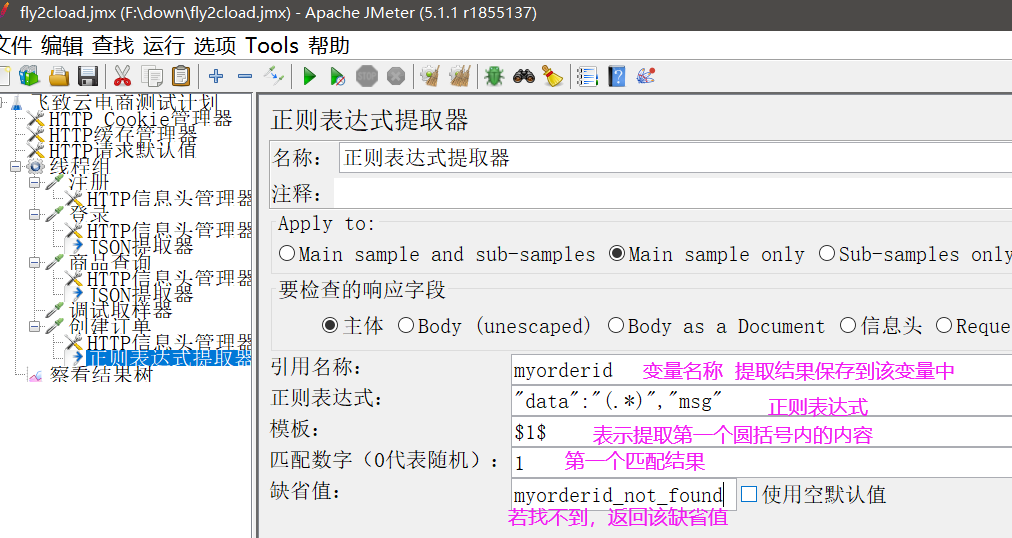Collapse the 线程组 tree node

coord(15,166)
